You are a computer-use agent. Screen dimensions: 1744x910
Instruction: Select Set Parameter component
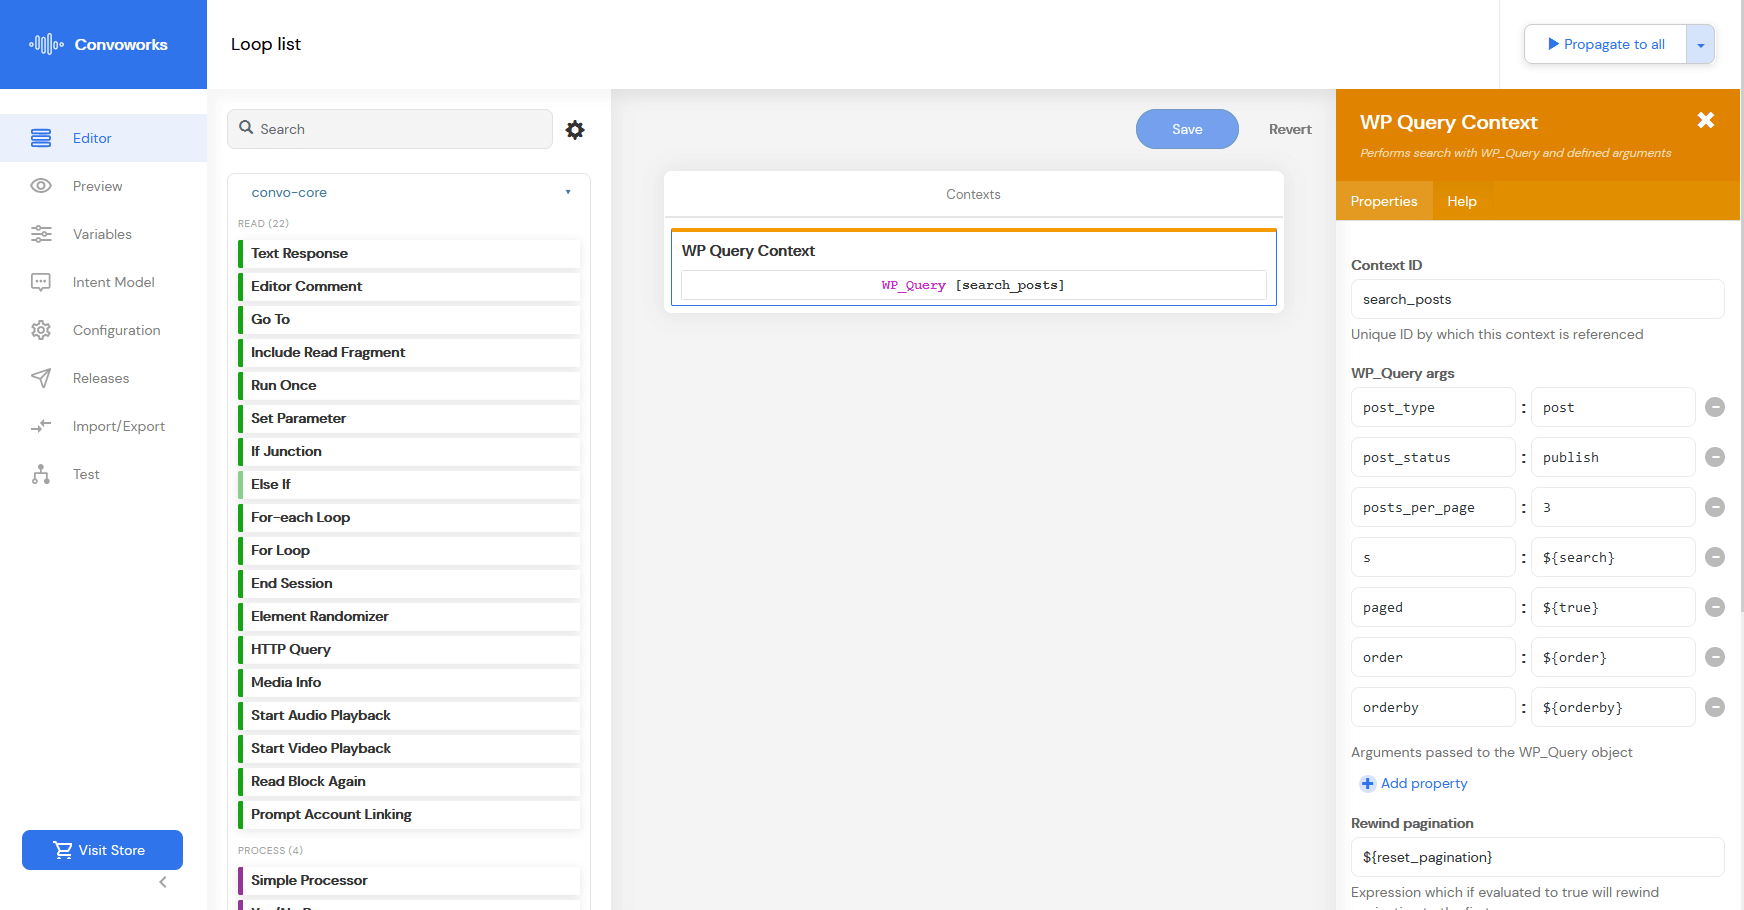tap(409, 418)
